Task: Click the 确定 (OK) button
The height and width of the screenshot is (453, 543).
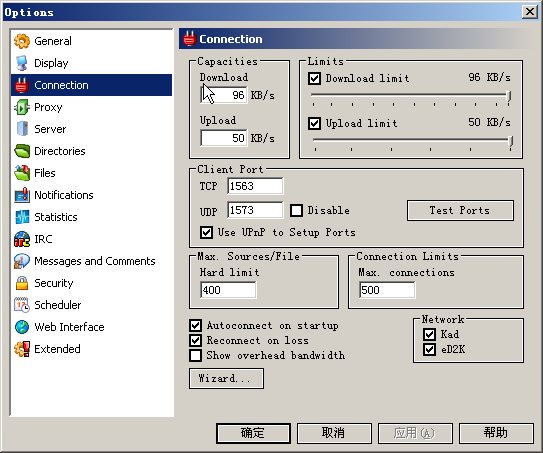Action: point(253,433)
